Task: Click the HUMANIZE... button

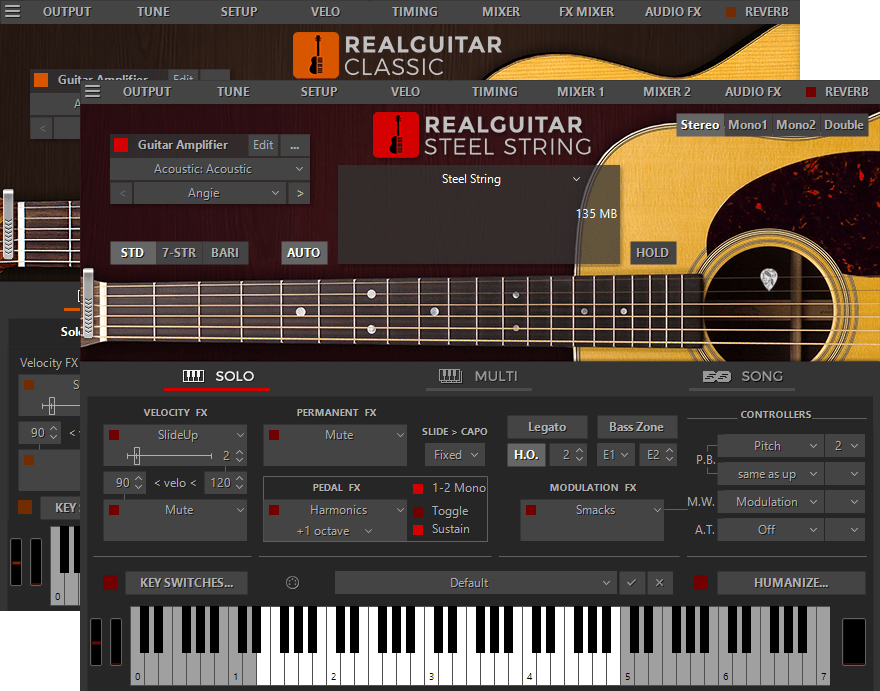Action: (790, 583)
